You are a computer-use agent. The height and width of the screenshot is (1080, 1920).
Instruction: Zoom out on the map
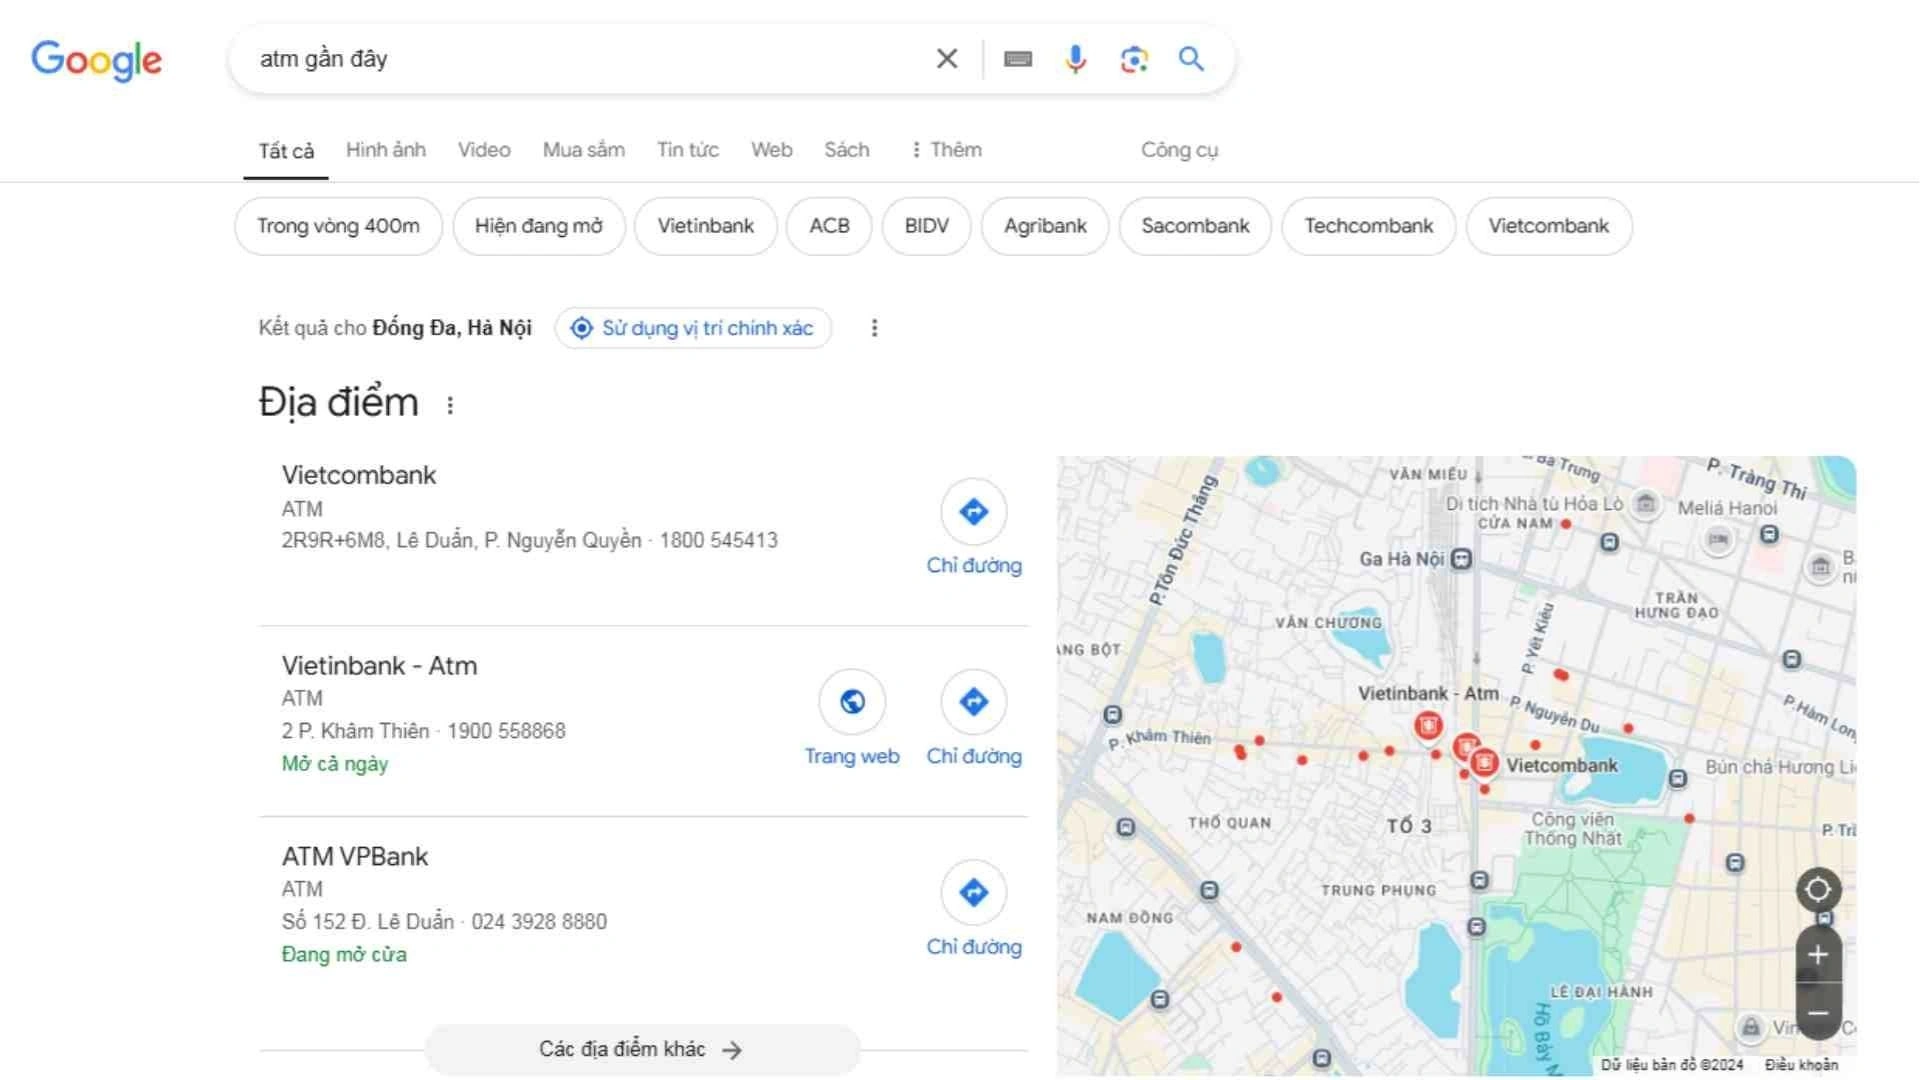pos(1818,1013)
